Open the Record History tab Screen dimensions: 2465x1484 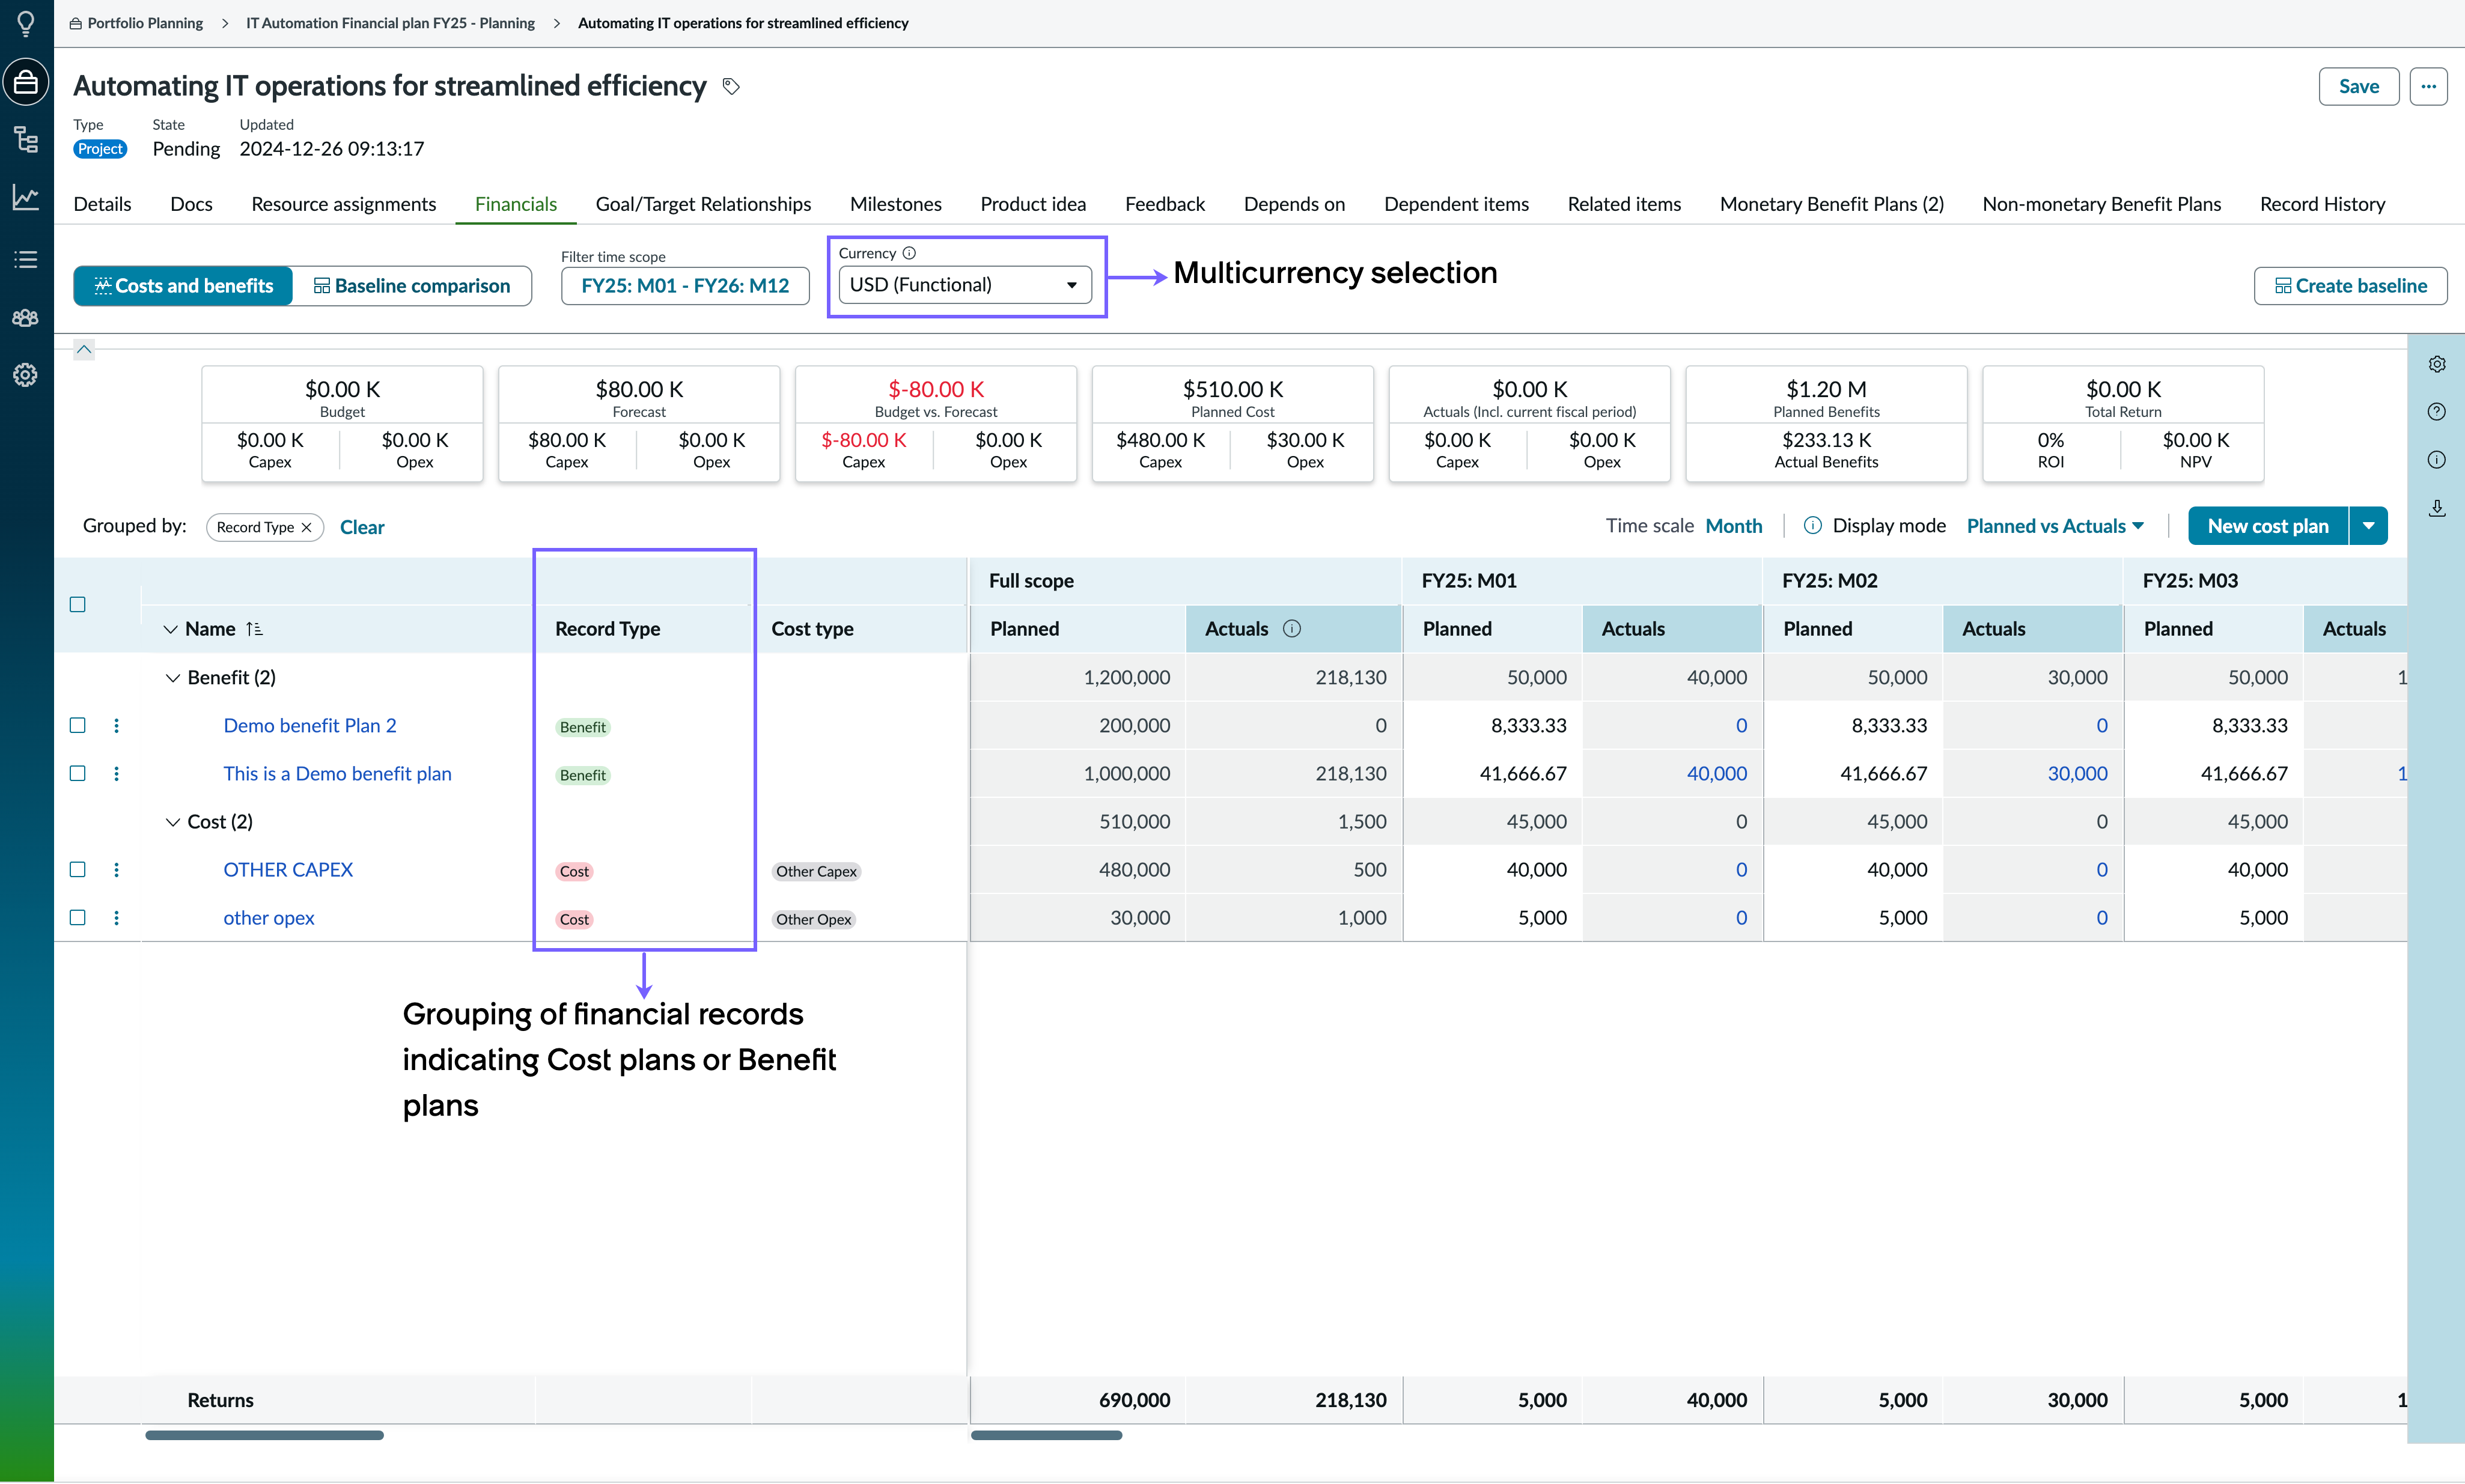[x=2322, y=204]
